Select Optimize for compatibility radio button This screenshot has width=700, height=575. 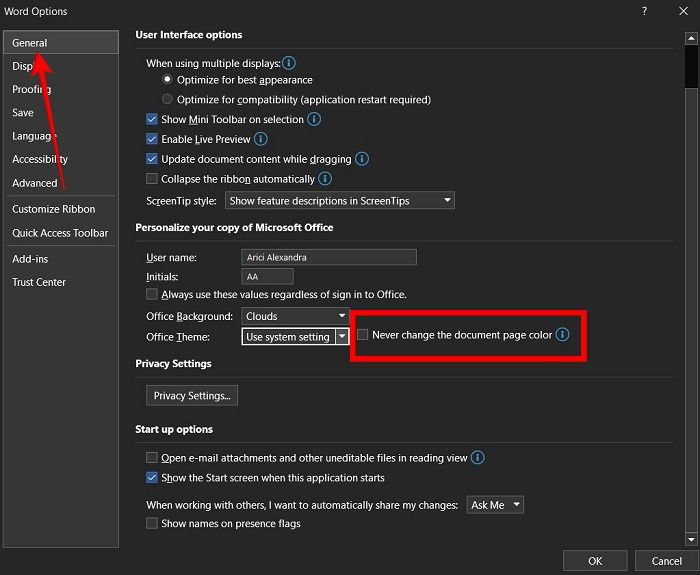(x=167, y=100)
